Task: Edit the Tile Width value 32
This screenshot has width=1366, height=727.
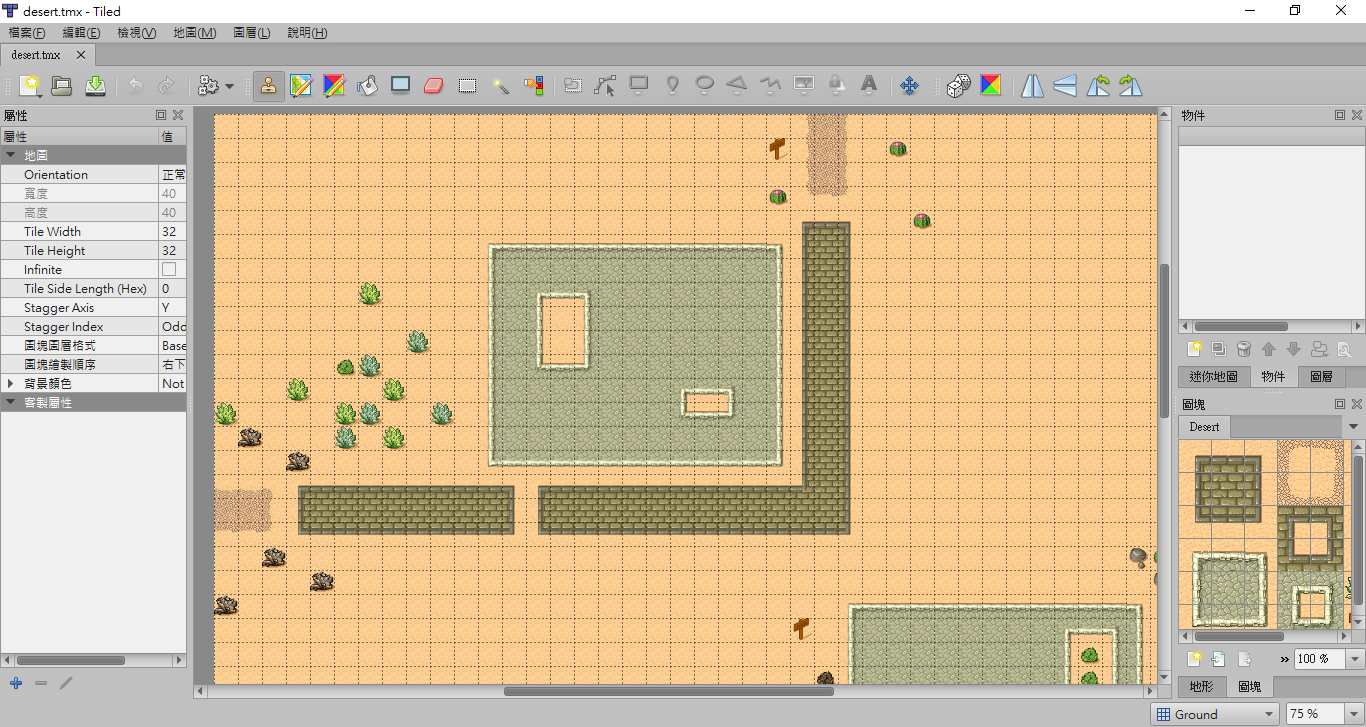Action: (x=173, y=232)
